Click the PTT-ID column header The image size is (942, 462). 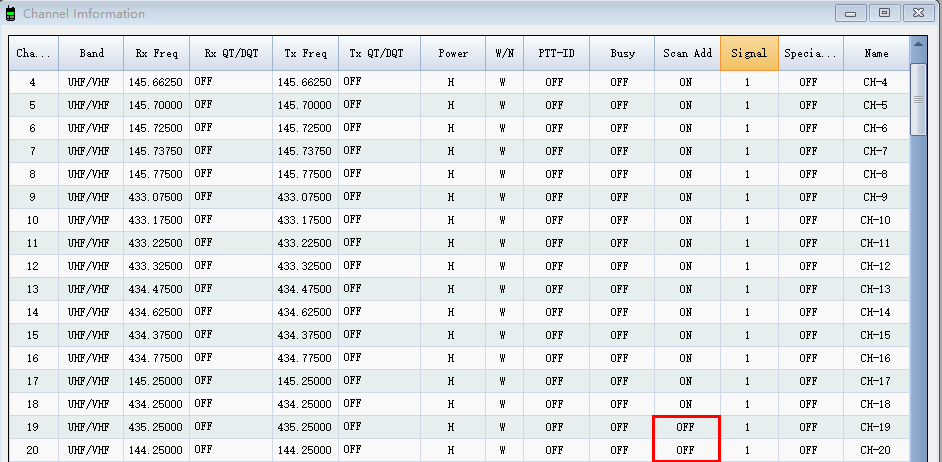(556, 53)
